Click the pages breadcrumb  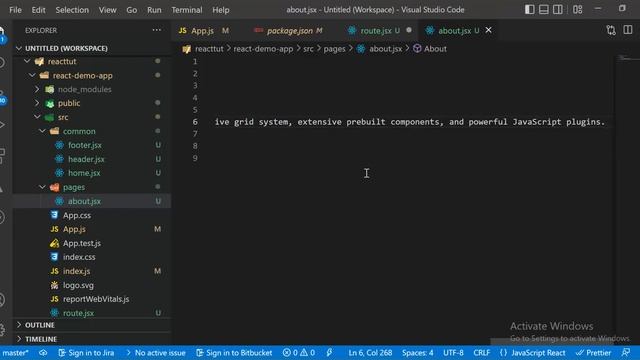(334, 49)
